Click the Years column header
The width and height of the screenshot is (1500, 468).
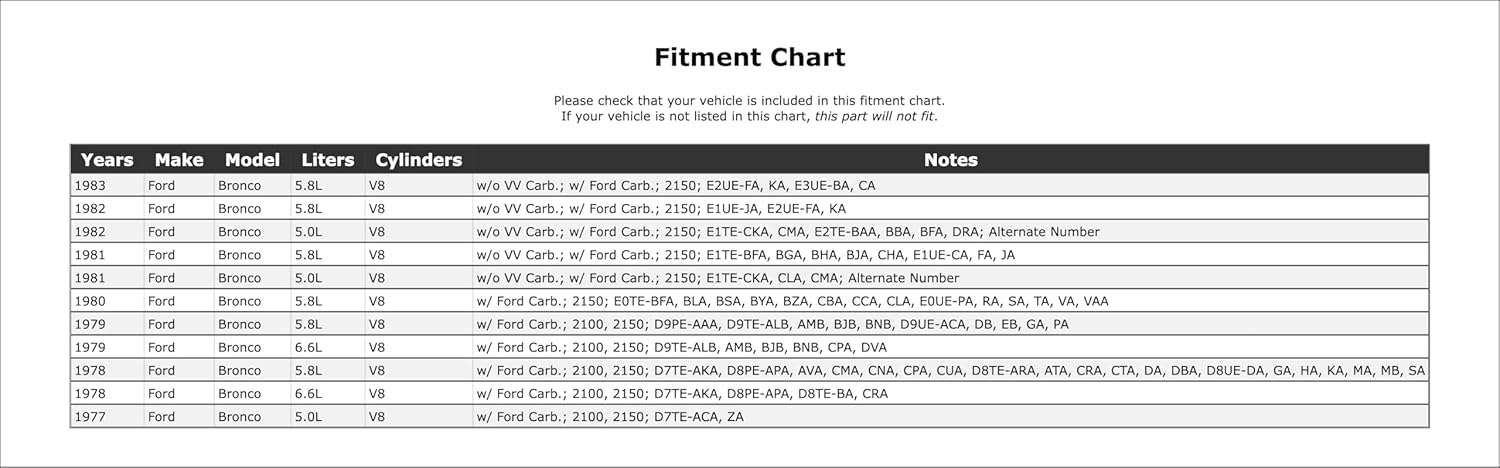click(107, 160)
